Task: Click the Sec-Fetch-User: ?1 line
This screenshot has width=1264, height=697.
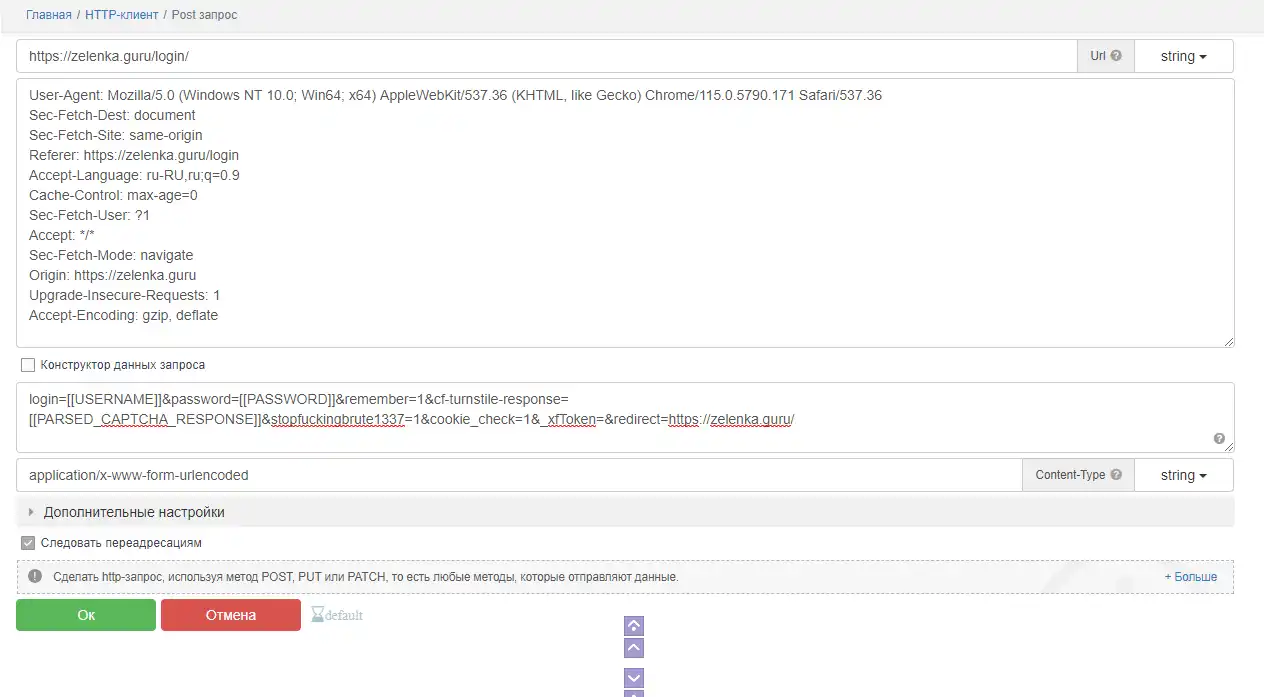Action: [x=90, y=215]
